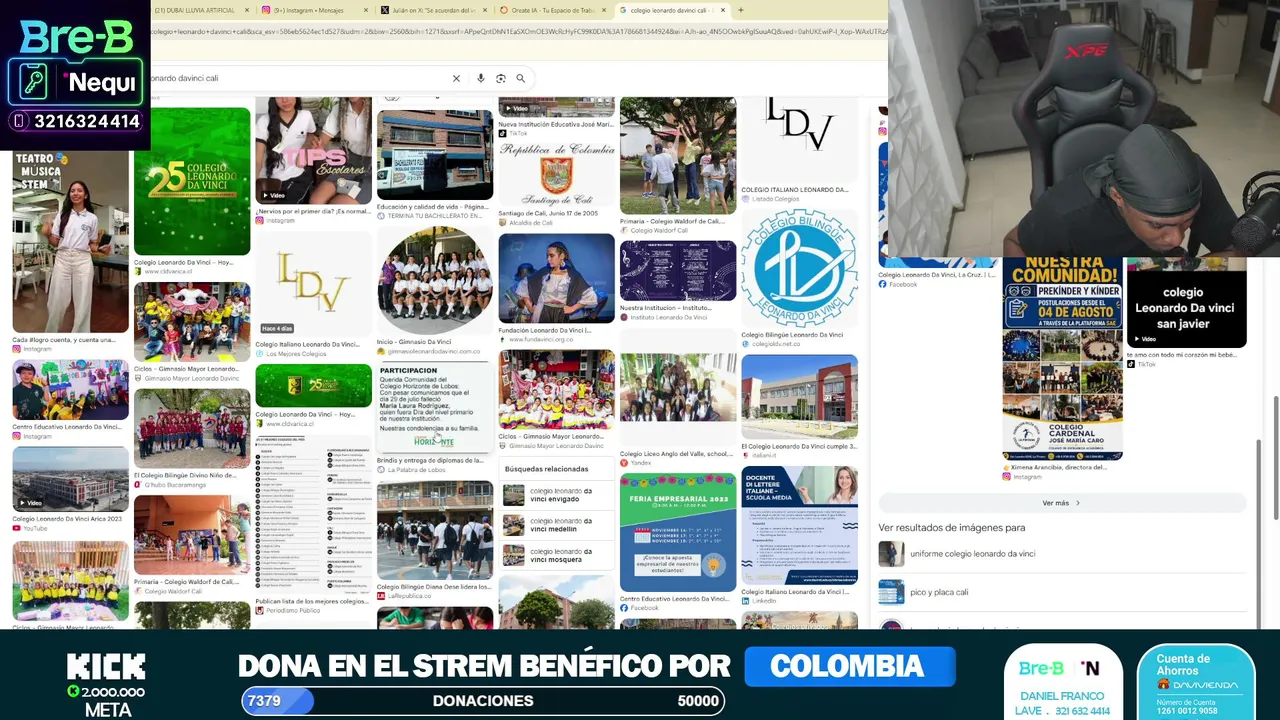
Task: Open the blue Colegio Bilingüe round logo image
Action: tap(799, 269)
